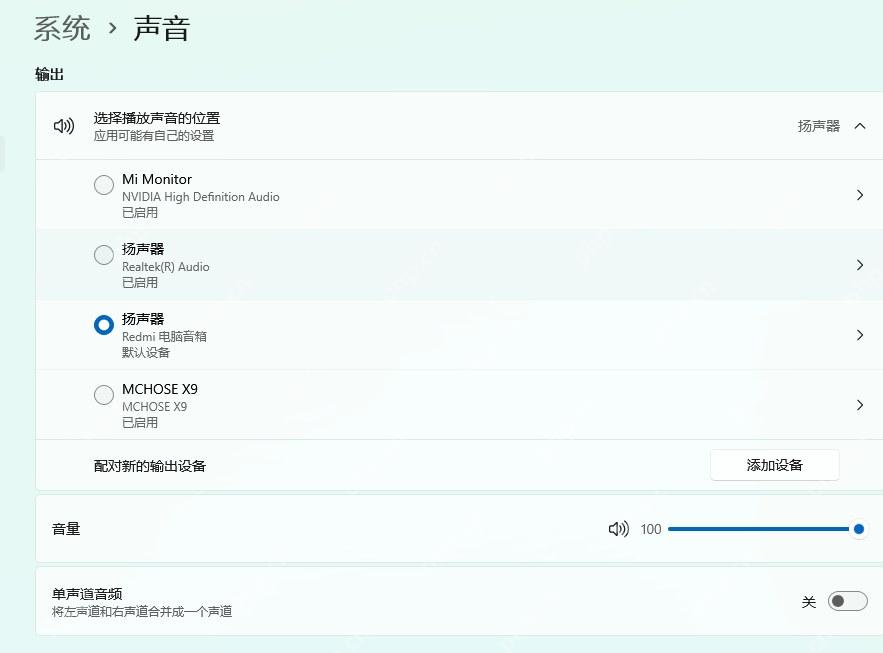Select the Mi Monitor radio button
The width and height of the screenshot is (883, 653).
[104, 185]
